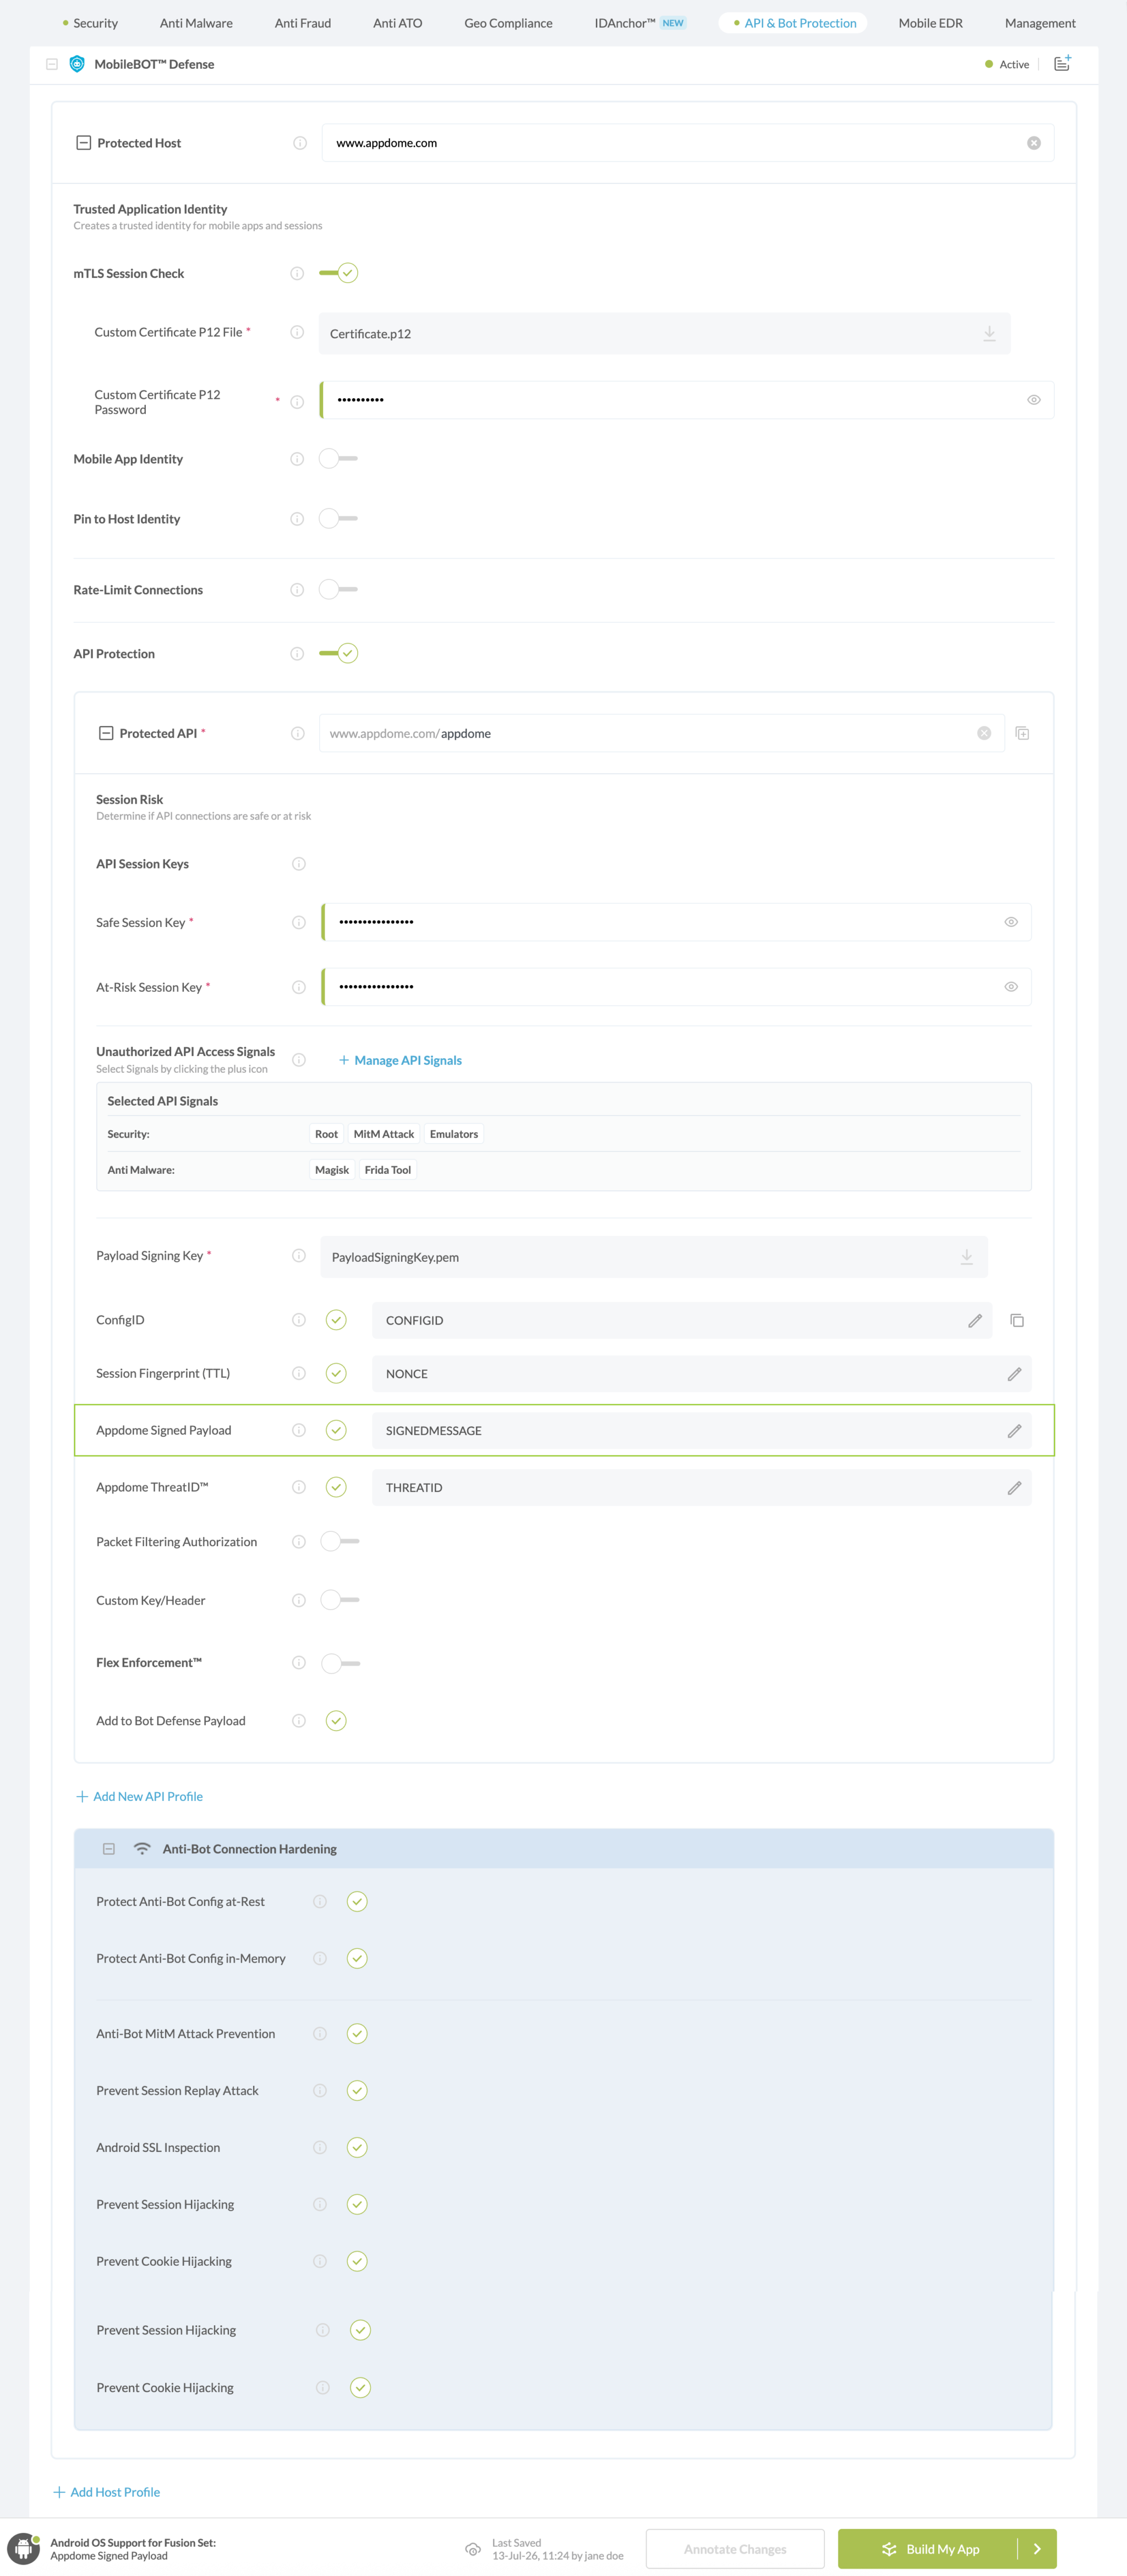Copy the ConfigID value
Image resolution: width=1127 pixels, height=2576 pixels.
[1017, 1321]
